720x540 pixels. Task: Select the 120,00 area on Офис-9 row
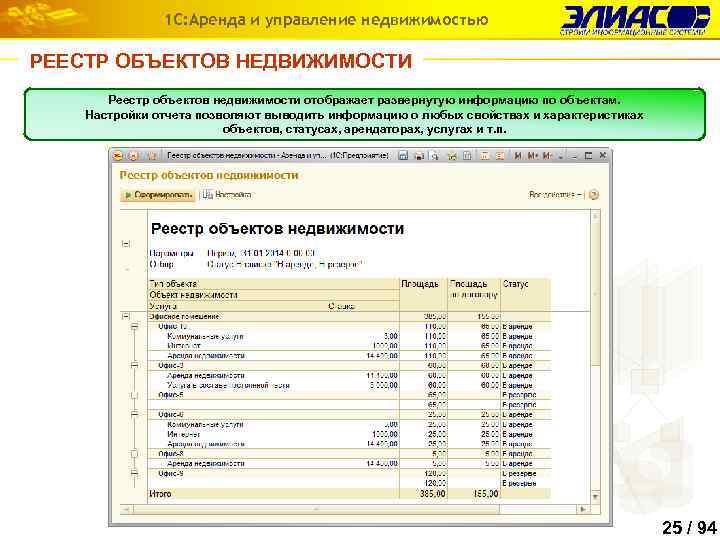(x=435, y=473)
